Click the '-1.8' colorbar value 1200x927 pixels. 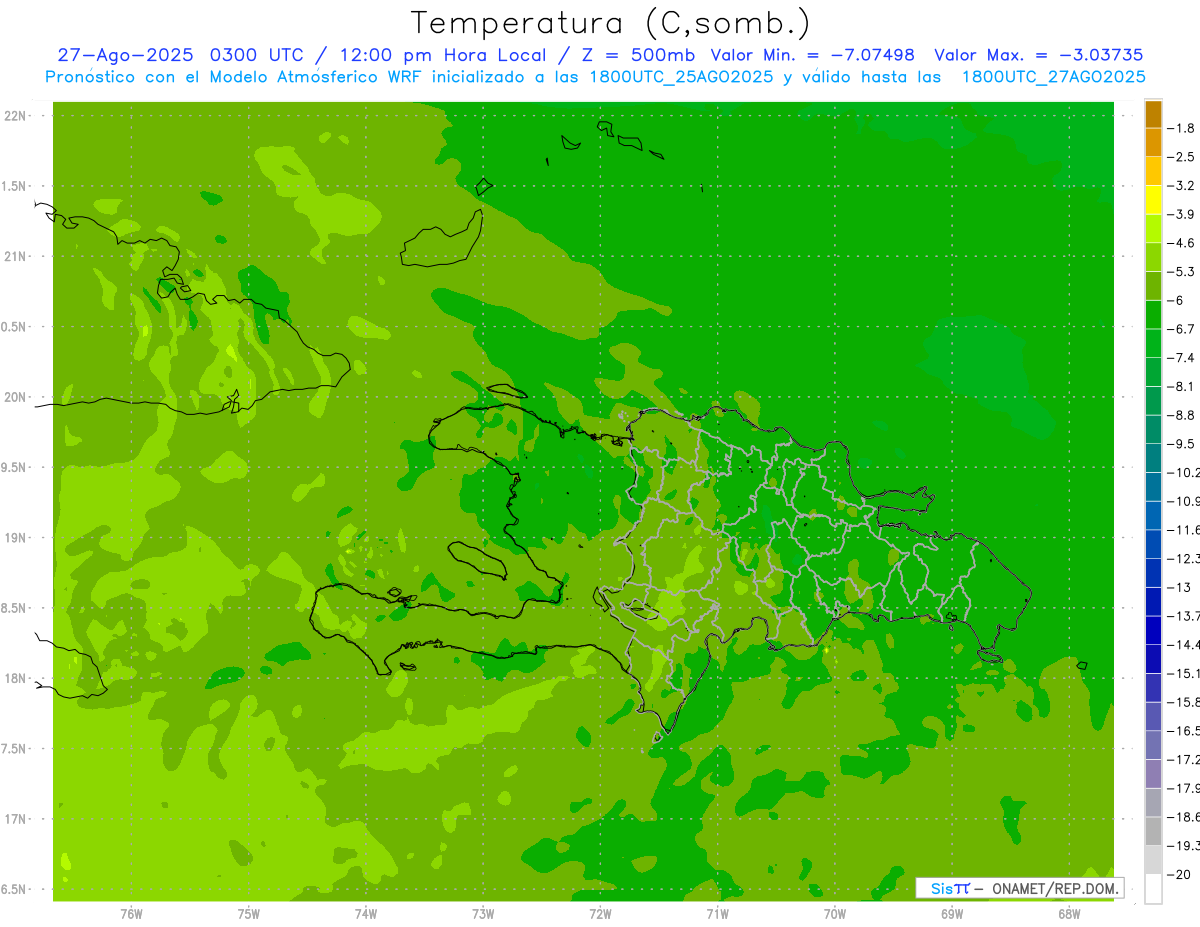tap(1182, 128)
